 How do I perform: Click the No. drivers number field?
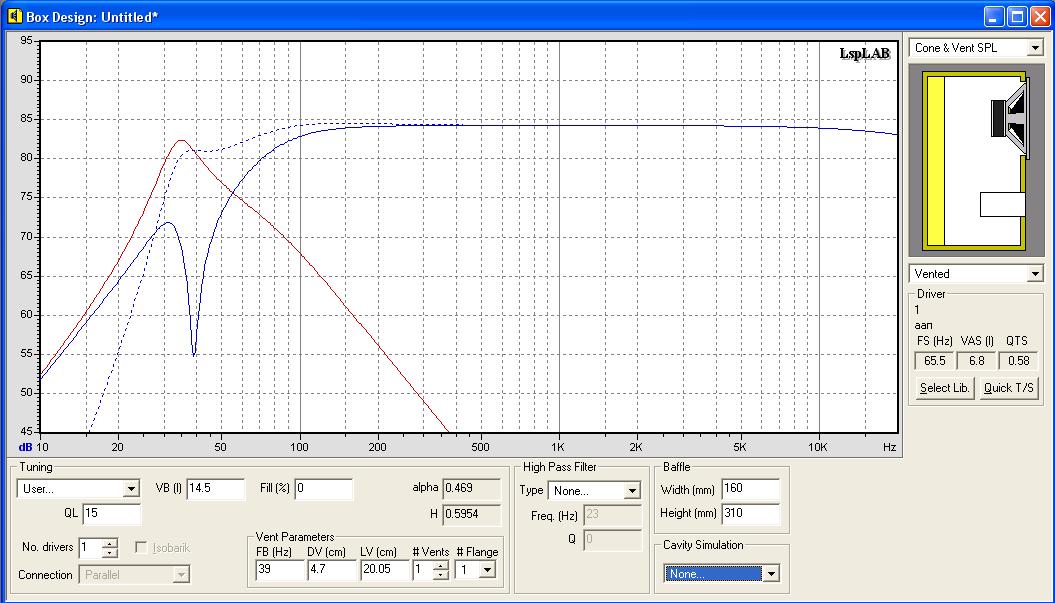click(91, 548)
